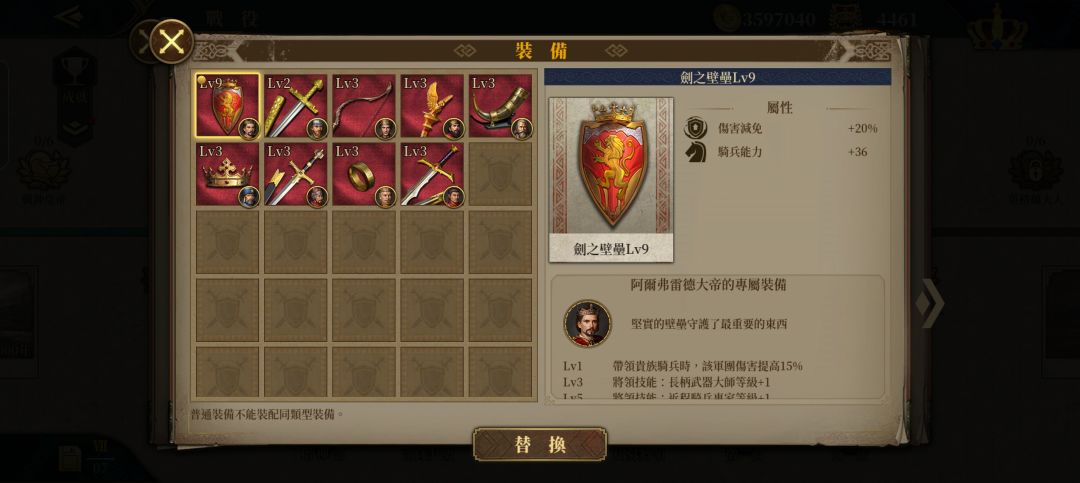Select the Lv3 golden crown equipment
The image size is (1080, 483).
[228, 174]
